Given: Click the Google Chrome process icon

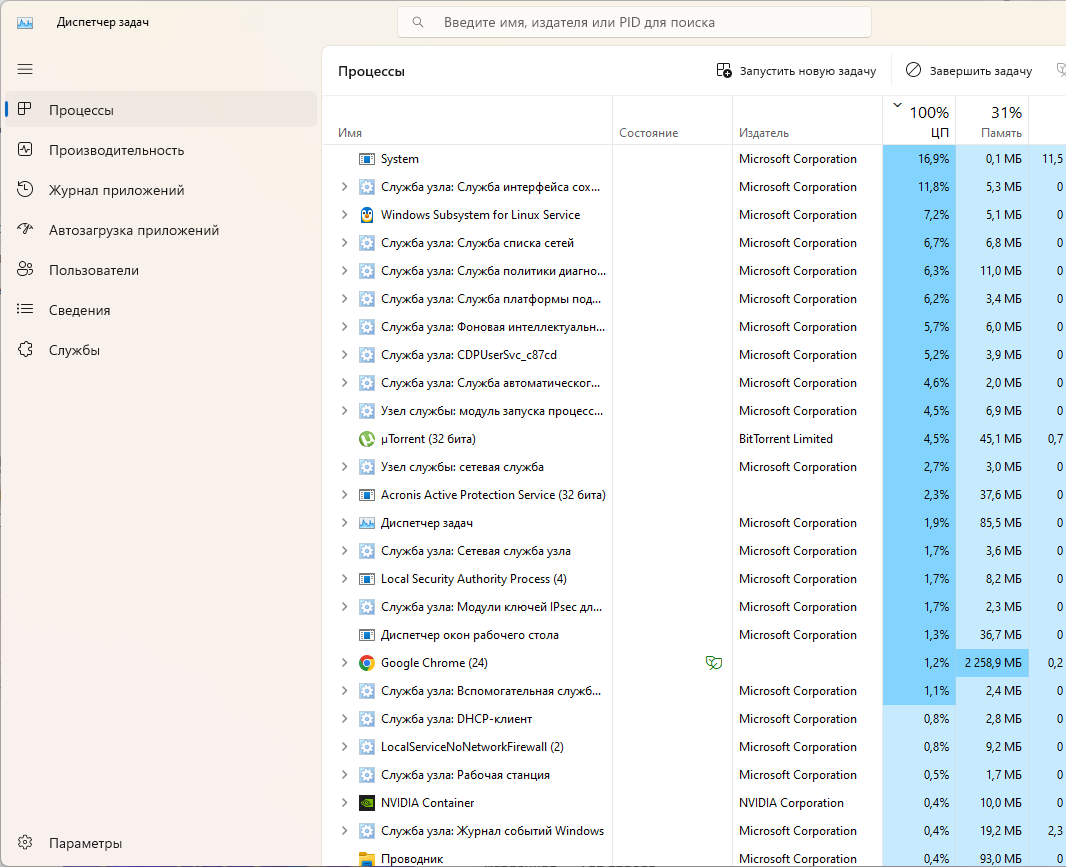Looking at the screenshot, I should [x=367, y=663].
